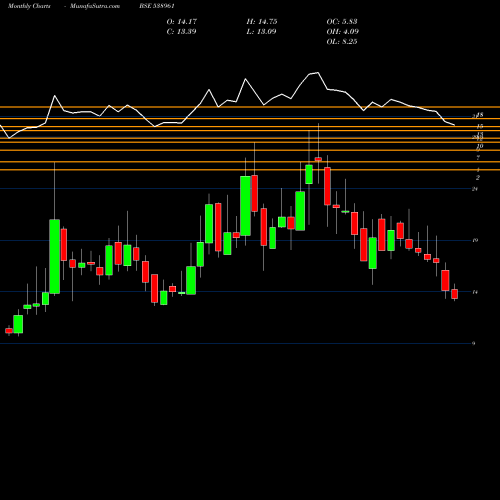The height and width of the screenshot is (500, 500).
Task: Click the tallest green candlestick on left
Action: pos(55,256)
